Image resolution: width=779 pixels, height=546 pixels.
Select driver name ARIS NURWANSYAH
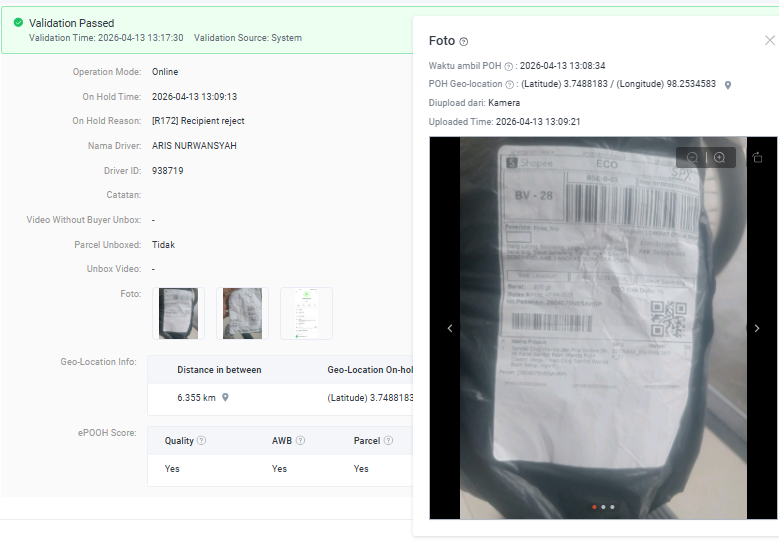click(194, 146)
